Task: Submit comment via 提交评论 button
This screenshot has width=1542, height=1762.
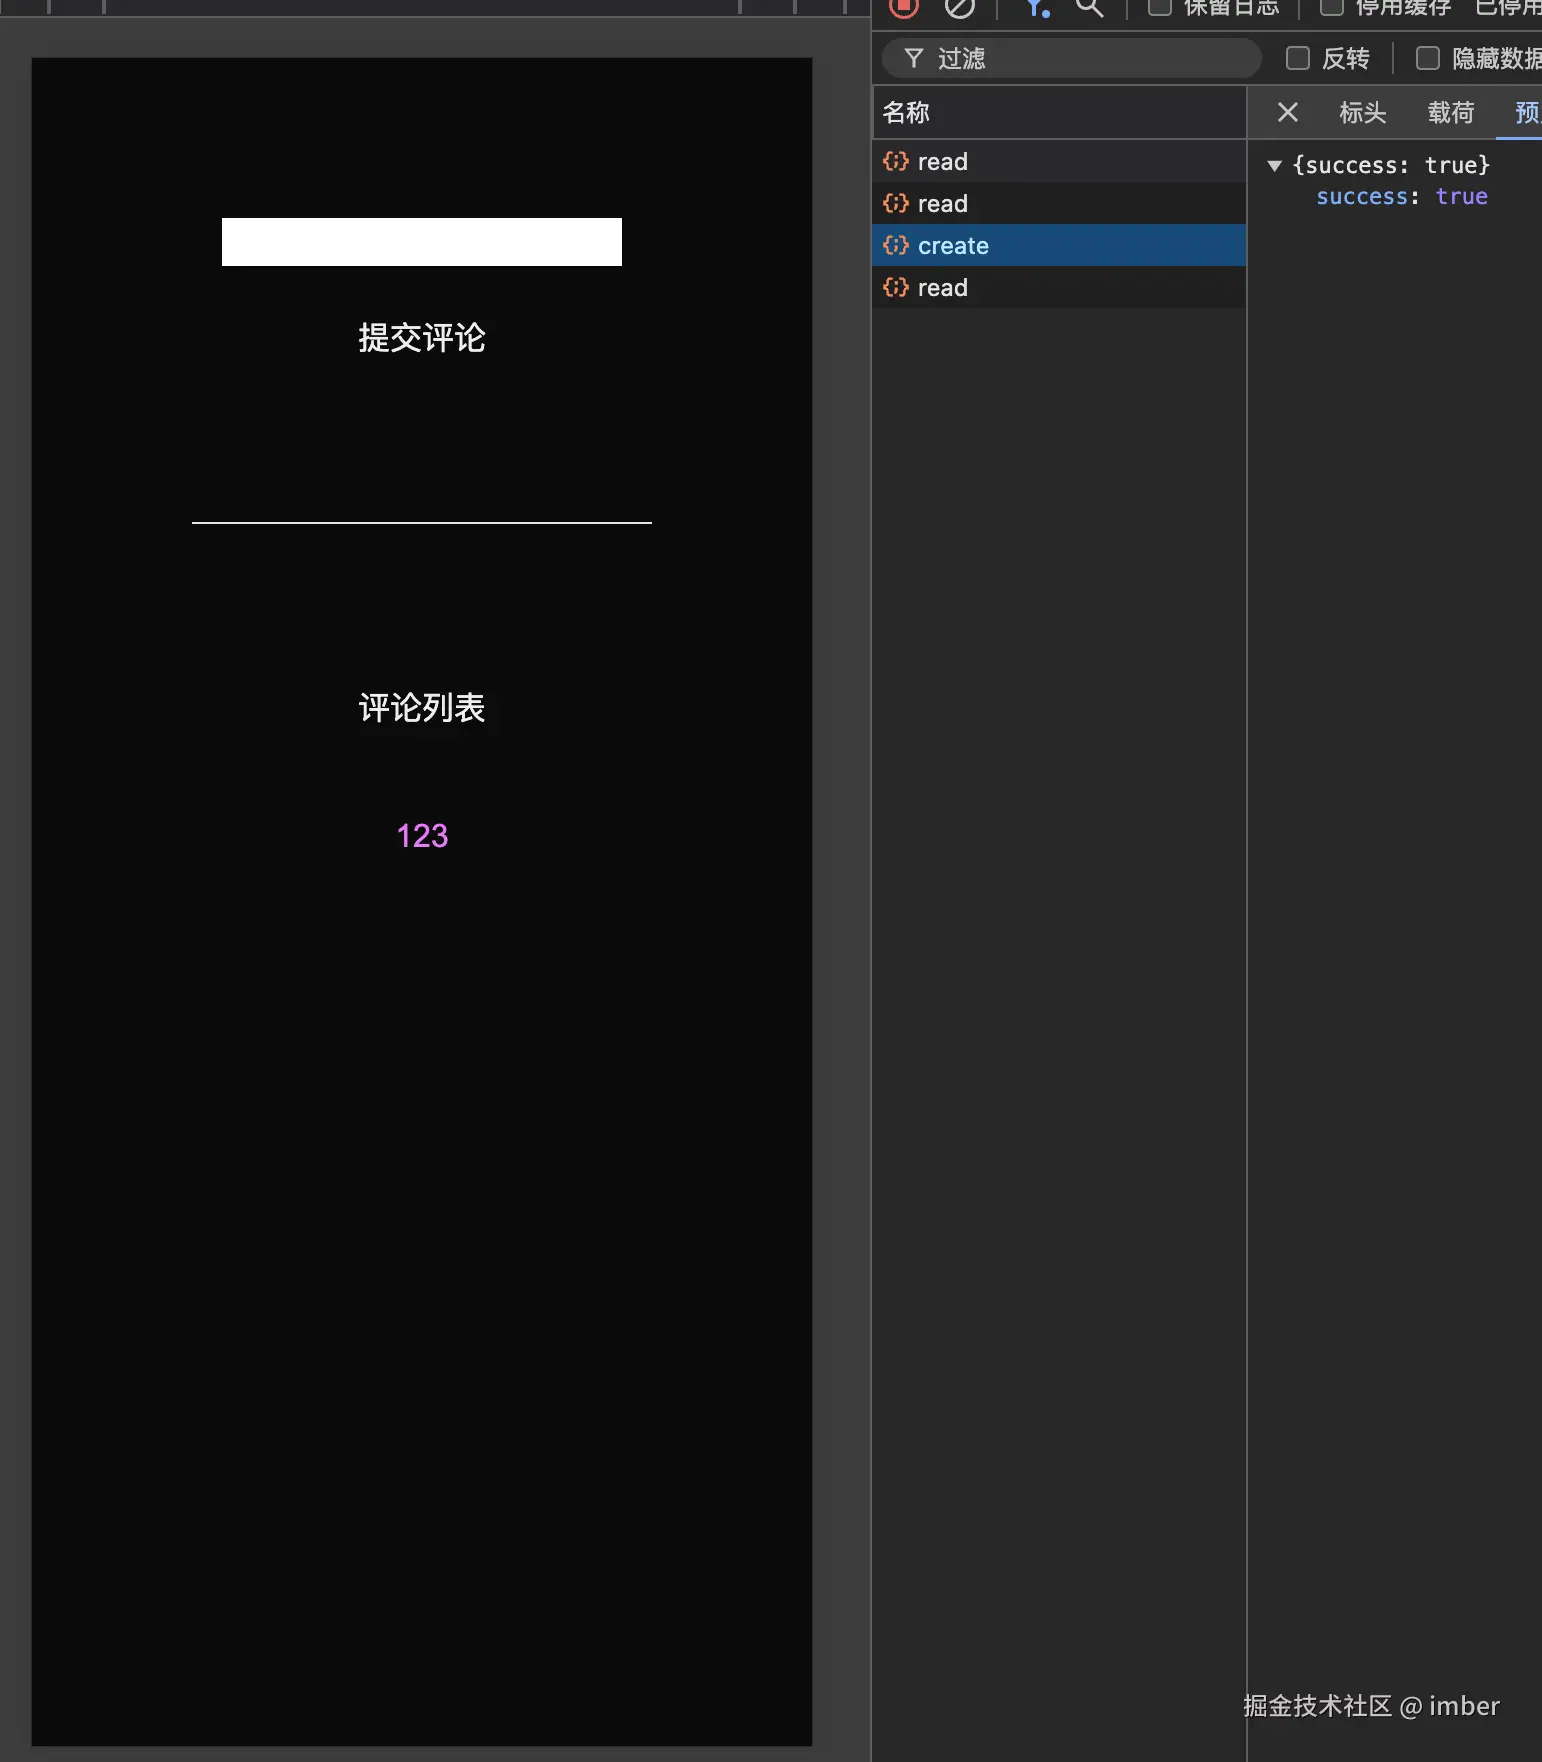Action: [422, 338]
